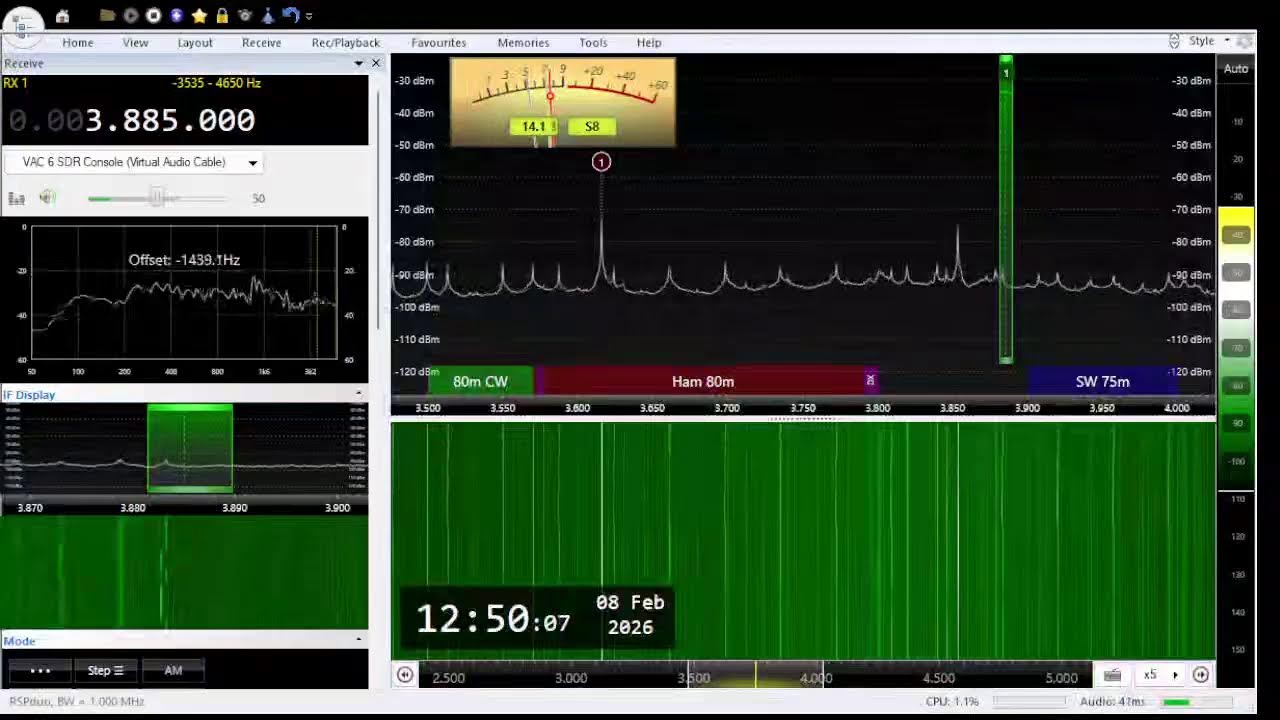Click the SW 75m band label
1280x720 pixels.
coord(1103,382)
